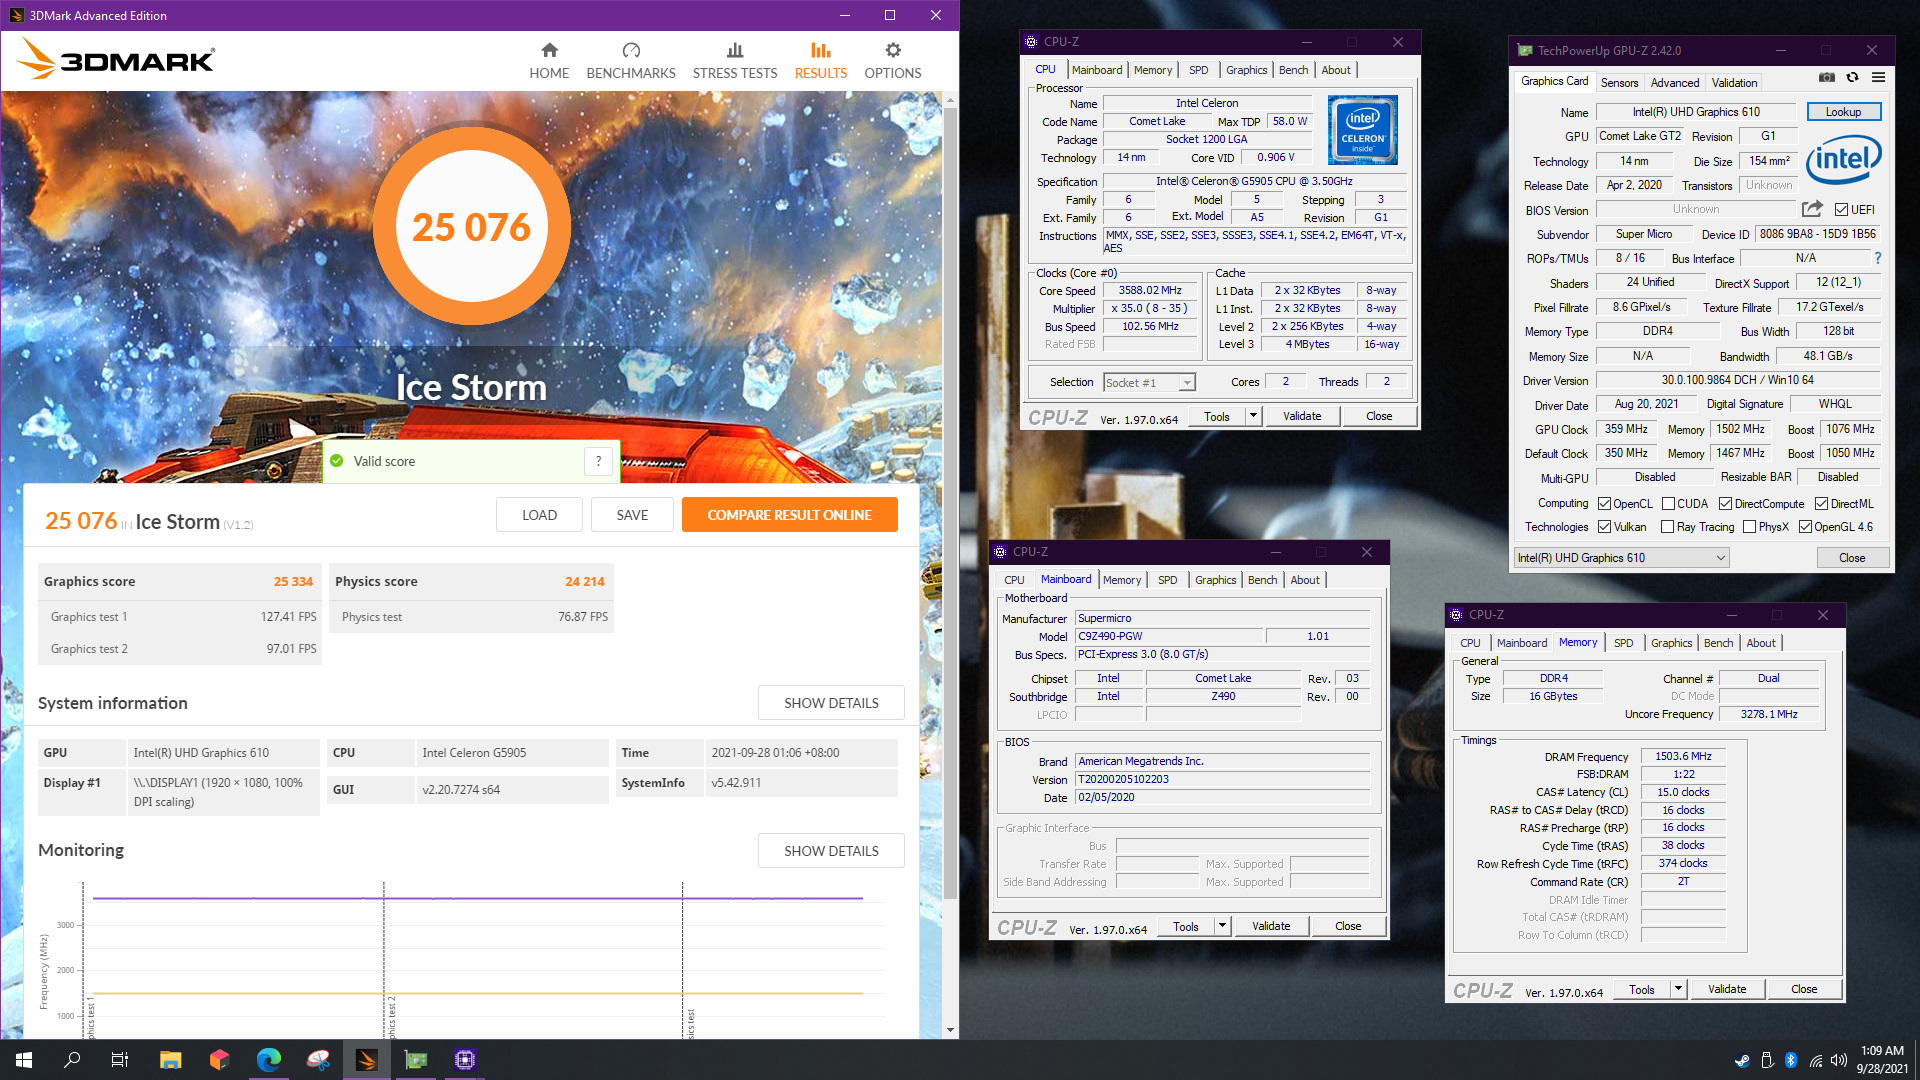Open File Explorer from the taskbar
The image size is (1920, 1080).
coord(170,1060)
